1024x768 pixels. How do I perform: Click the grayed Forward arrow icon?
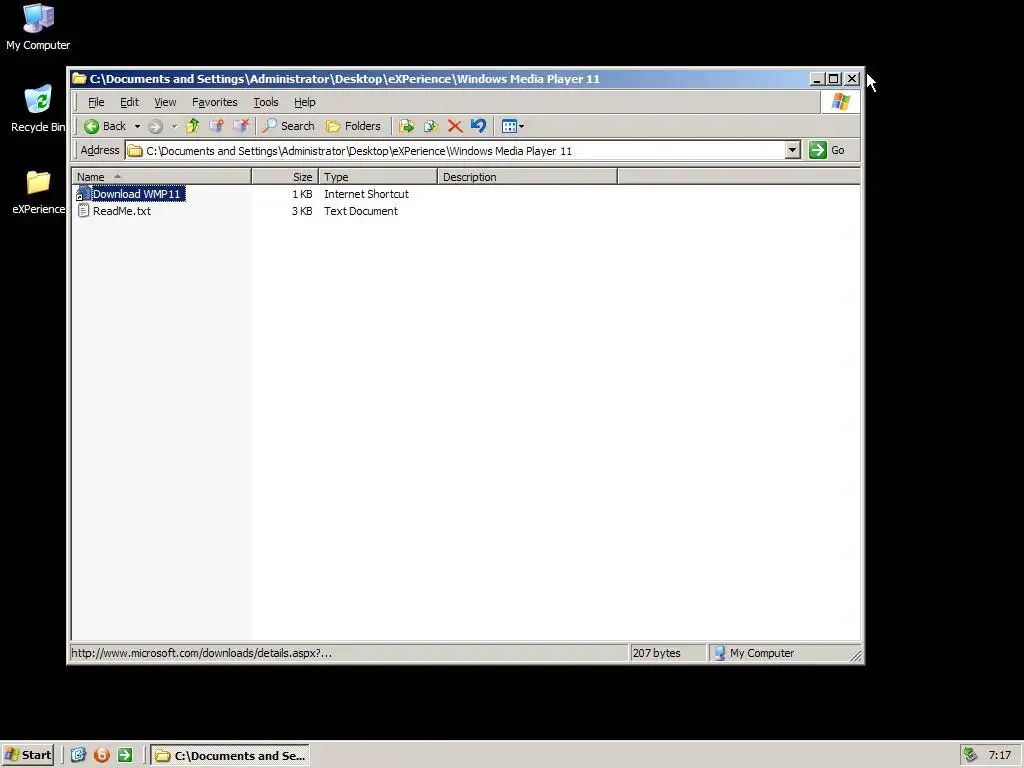pyautogui.click(x=155, y=127)
